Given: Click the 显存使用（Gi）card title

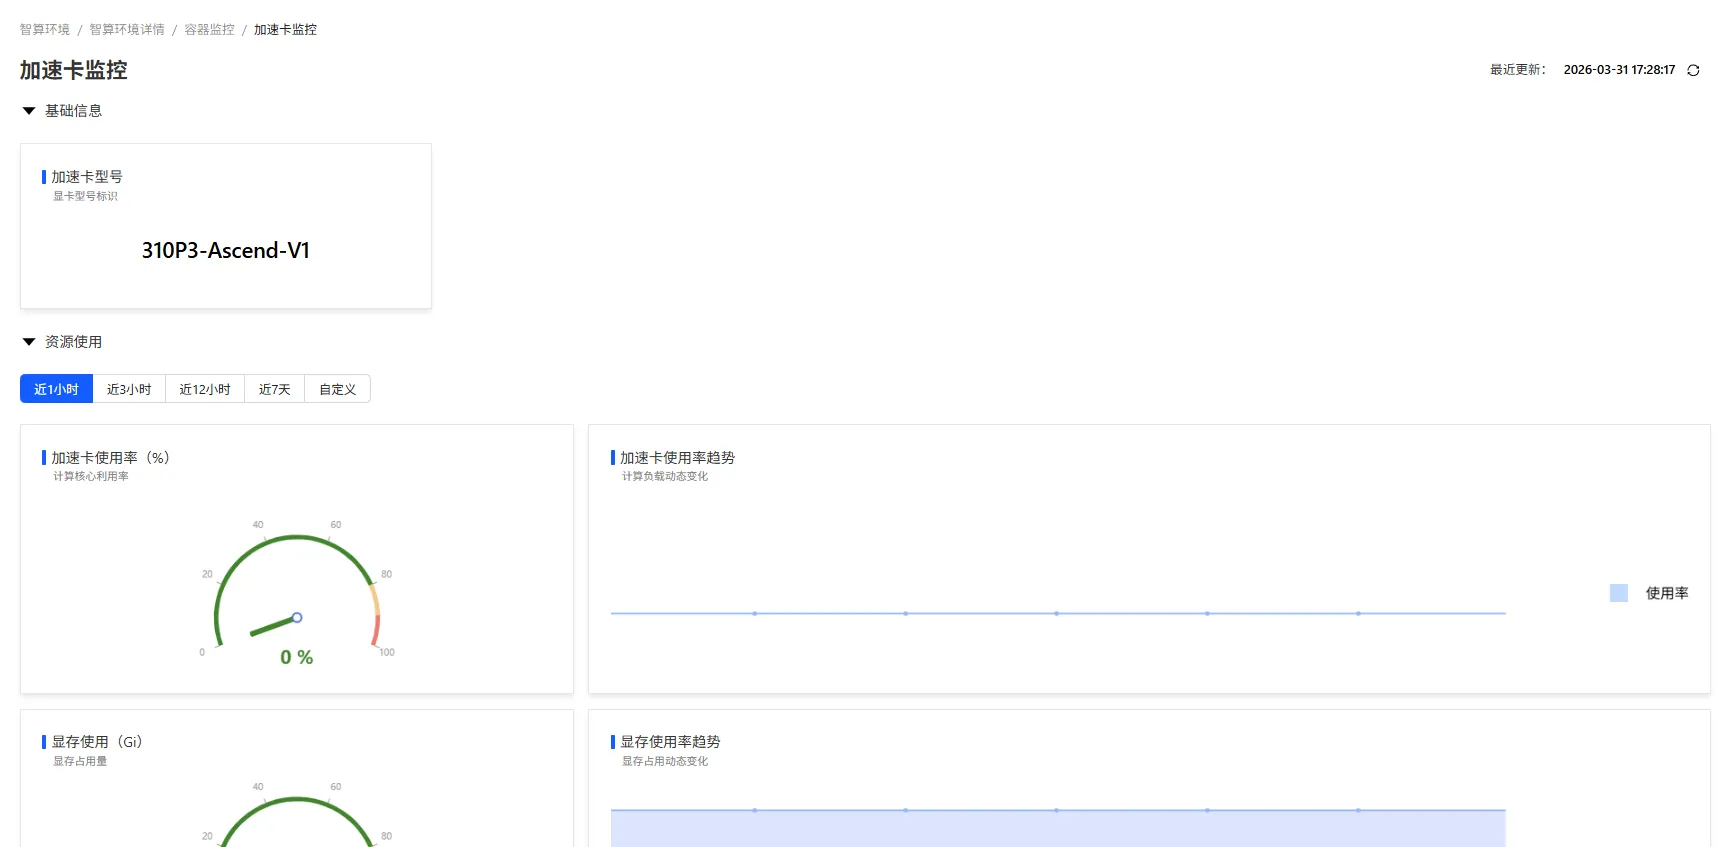Looking at the screenshot, I should point(97,742).
